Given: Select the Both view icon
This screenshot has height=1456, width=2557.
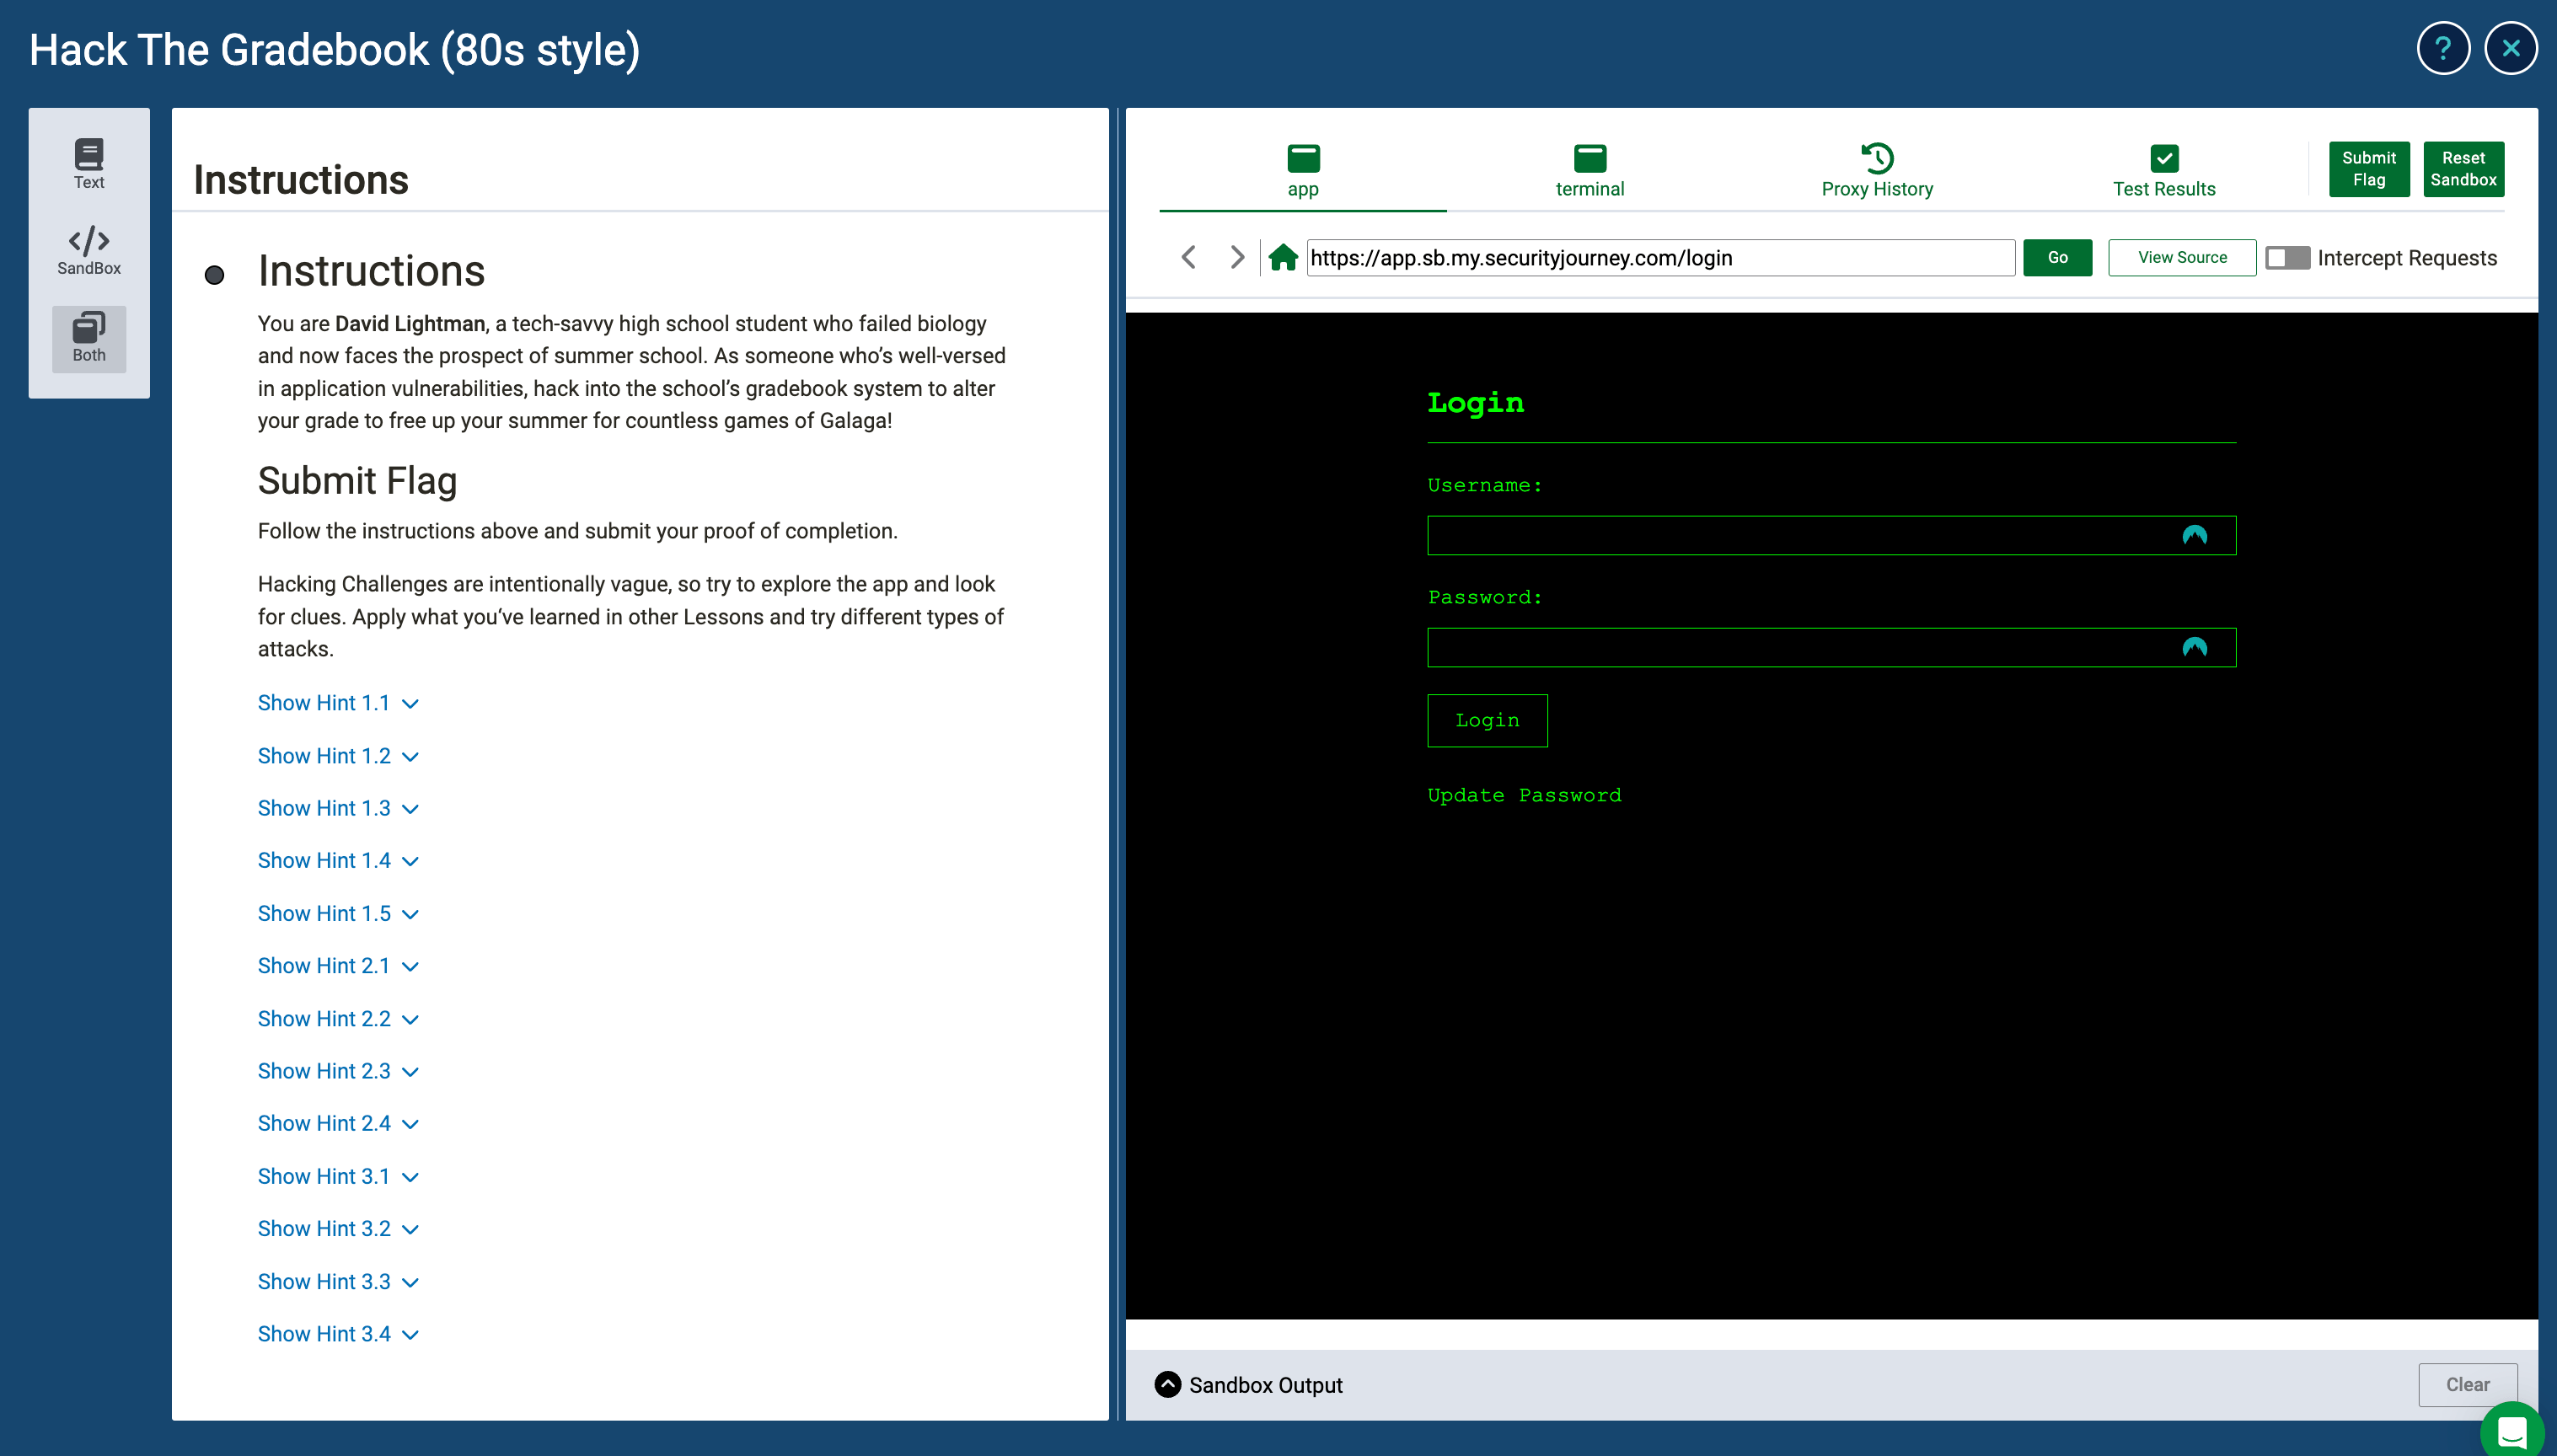Looking at the screenshot, I should coord(89,338).
